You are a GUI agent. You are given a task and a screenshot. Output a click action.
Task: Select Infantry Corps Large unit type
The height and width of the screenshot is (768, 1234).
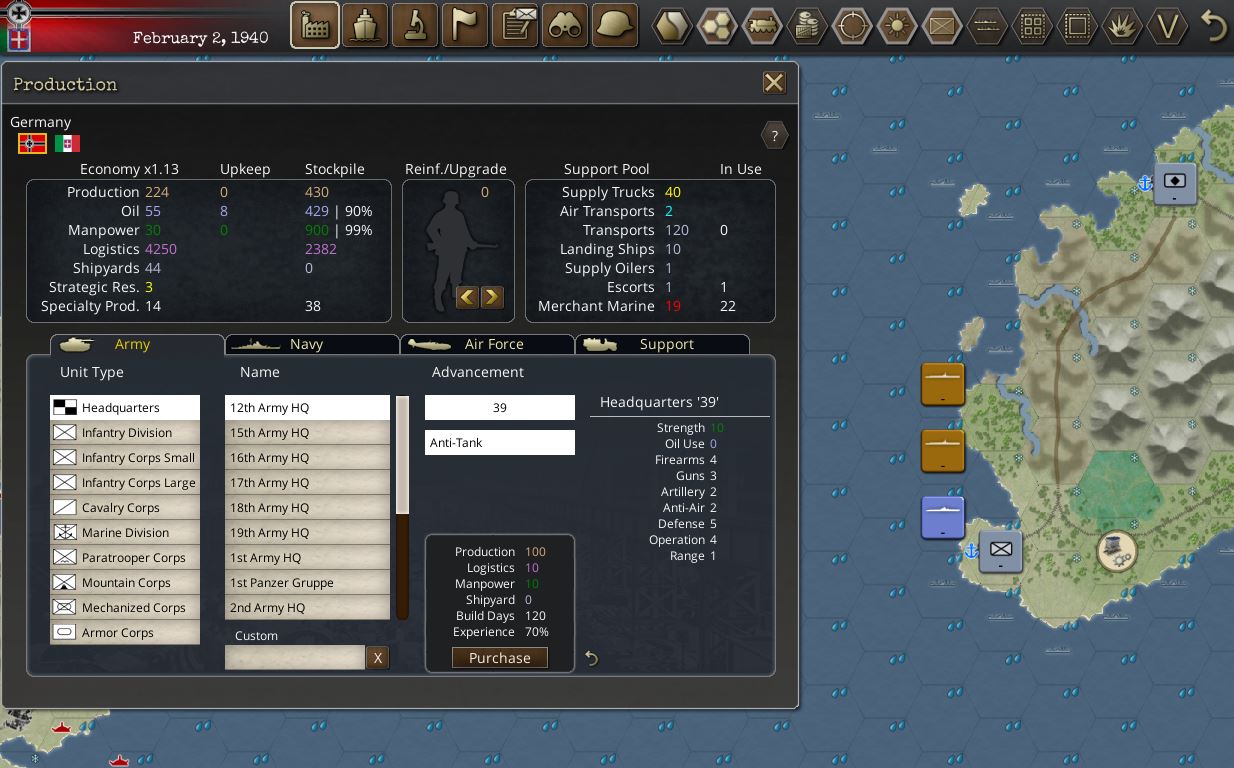click(x=125, y=483)
